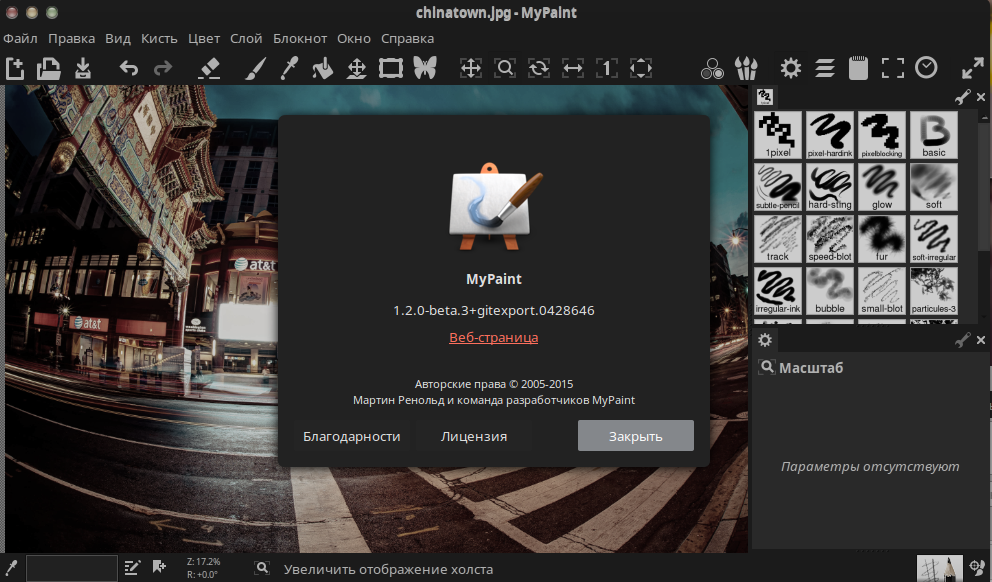Click the tool options gear tab
The image size is (992, 582).
tap(765, 340)
